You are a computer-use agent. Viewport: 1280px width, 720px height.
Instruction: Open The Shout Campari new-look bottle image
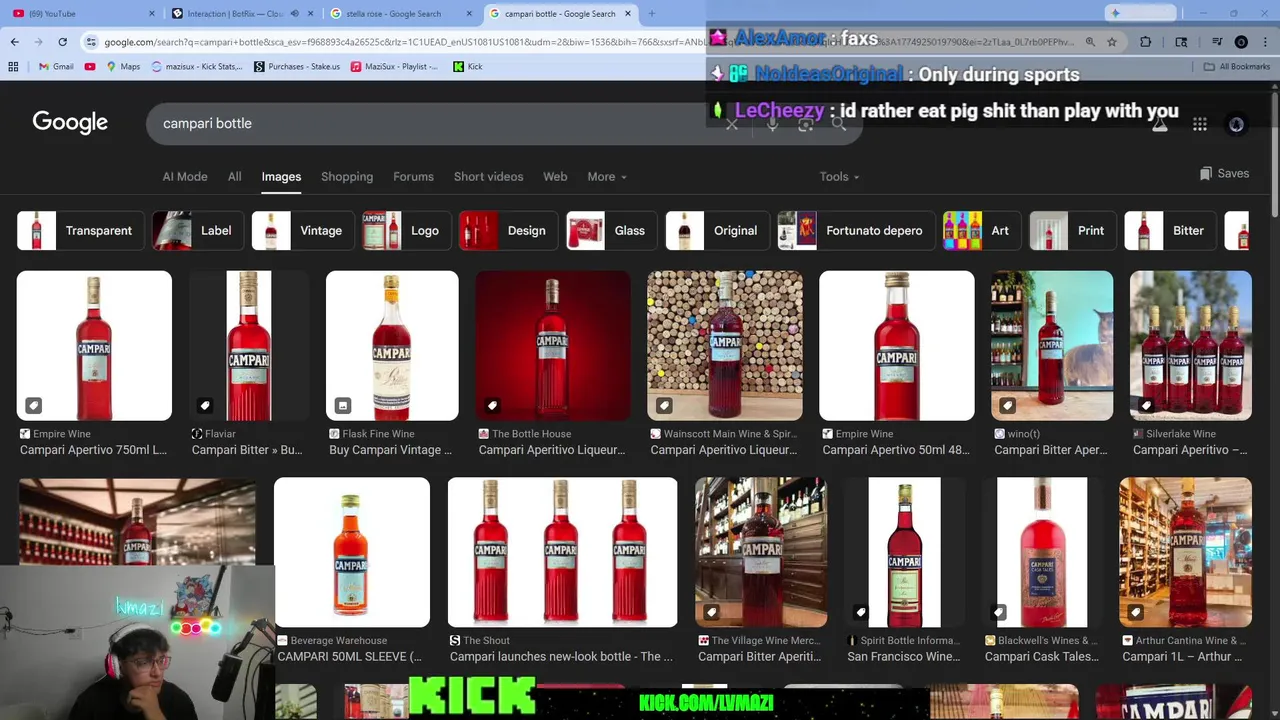[562, 552]
